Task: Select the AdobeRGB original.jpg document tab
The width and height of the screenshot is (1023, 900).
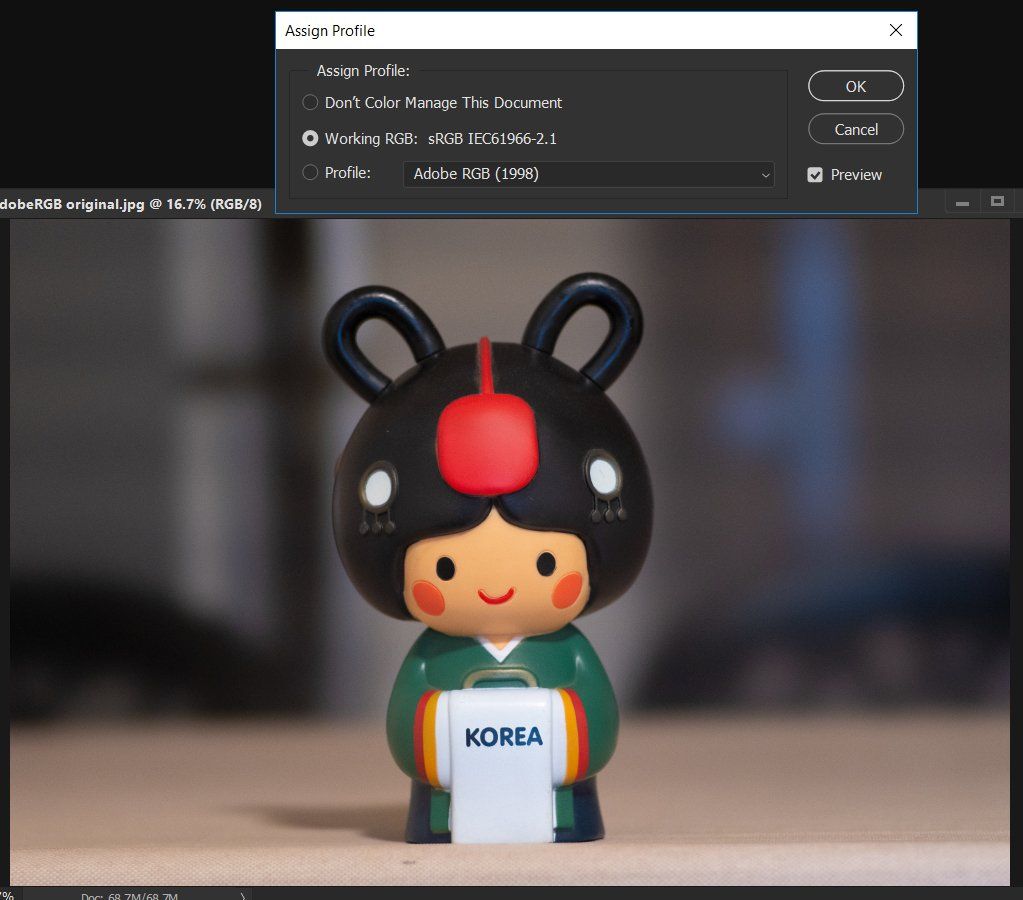Action: click(x=130, y=204)
